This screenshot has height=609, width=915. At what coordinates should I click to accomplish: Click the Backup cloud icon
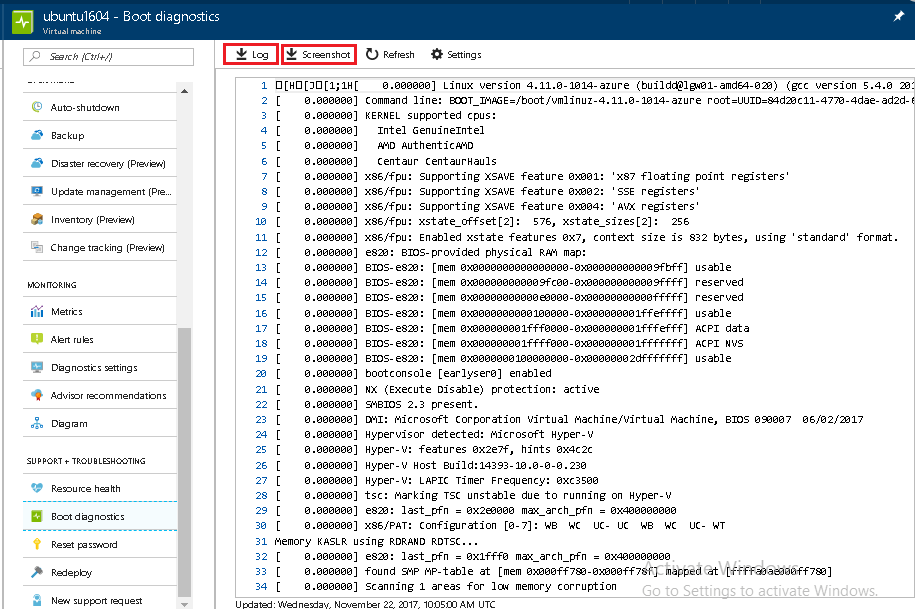37,135
